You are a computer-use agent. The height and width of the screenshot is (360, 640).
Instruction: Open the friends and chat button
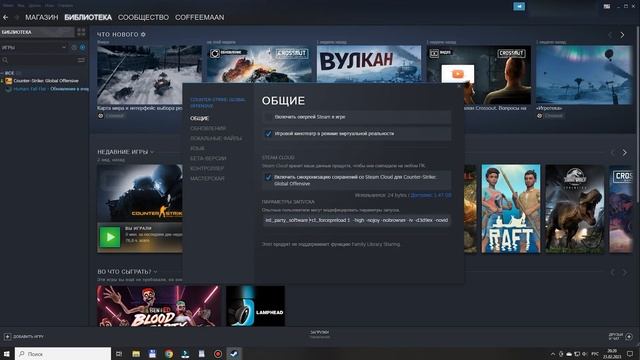click(x=620, y=336)
